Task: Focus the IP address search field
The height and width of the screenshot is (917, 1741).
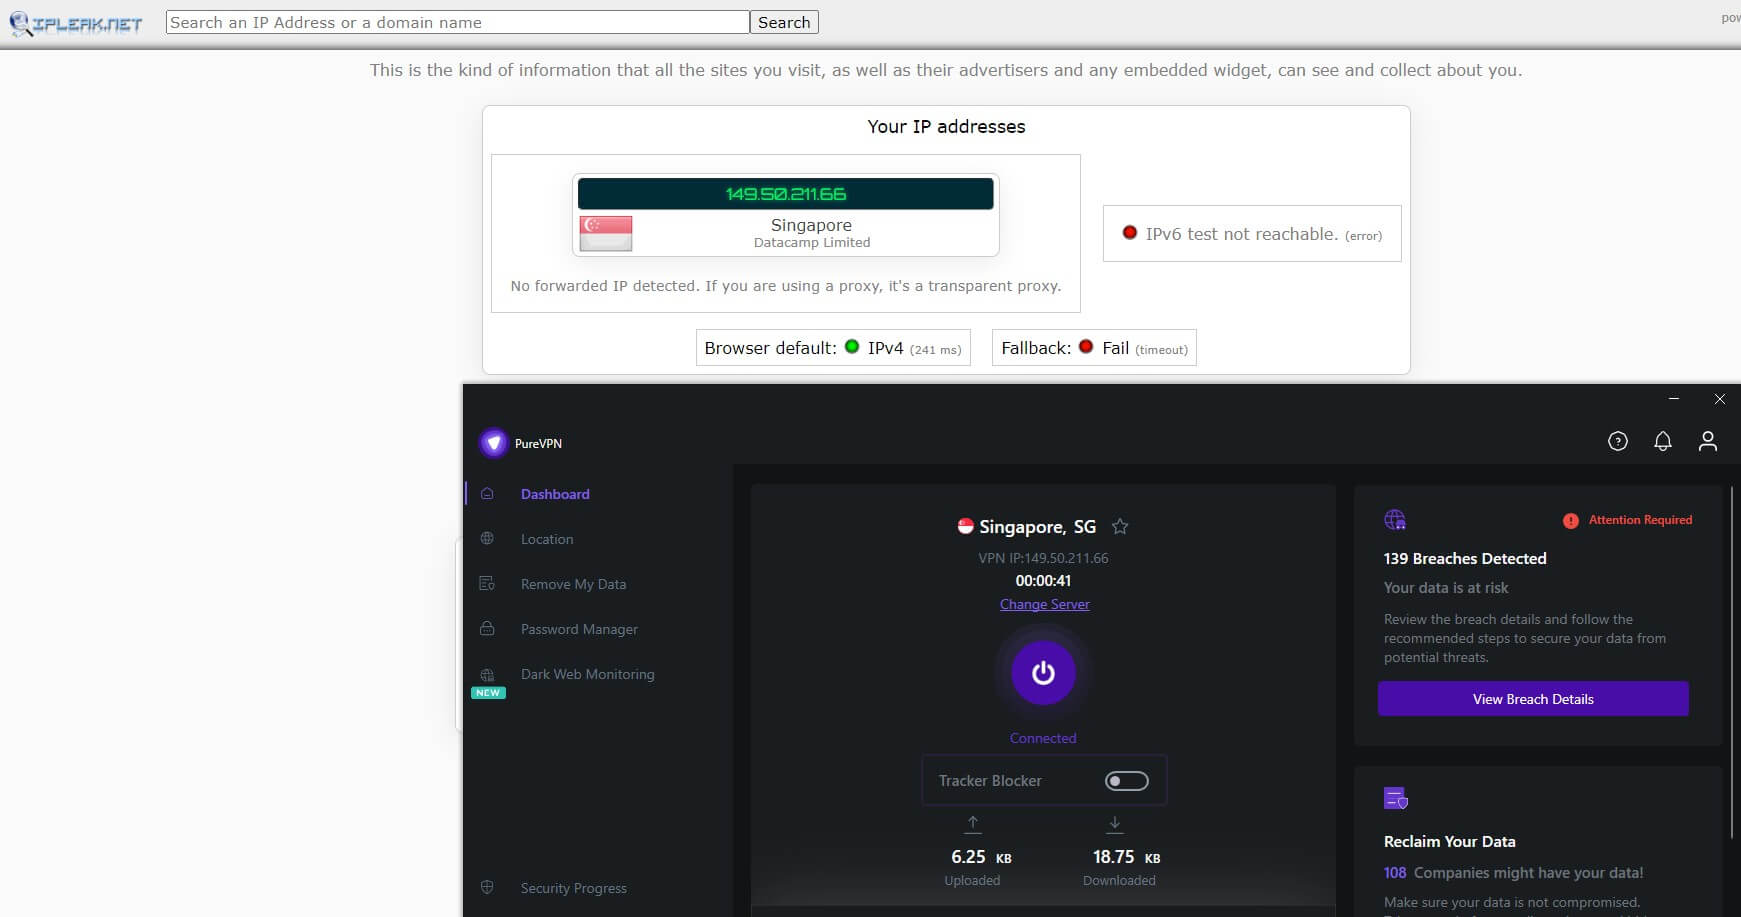Action: (x=457, y=22)
